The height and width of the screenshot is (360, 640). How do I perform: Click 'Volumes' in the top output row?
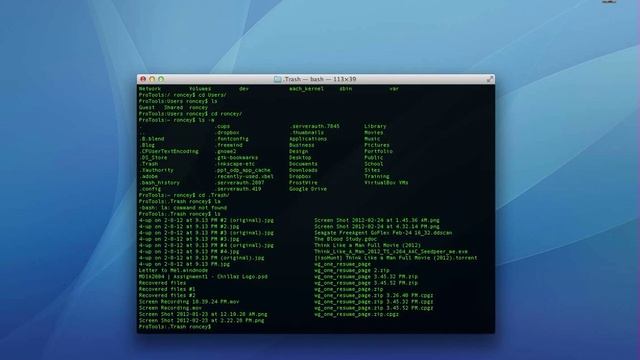tap(200, 89)
